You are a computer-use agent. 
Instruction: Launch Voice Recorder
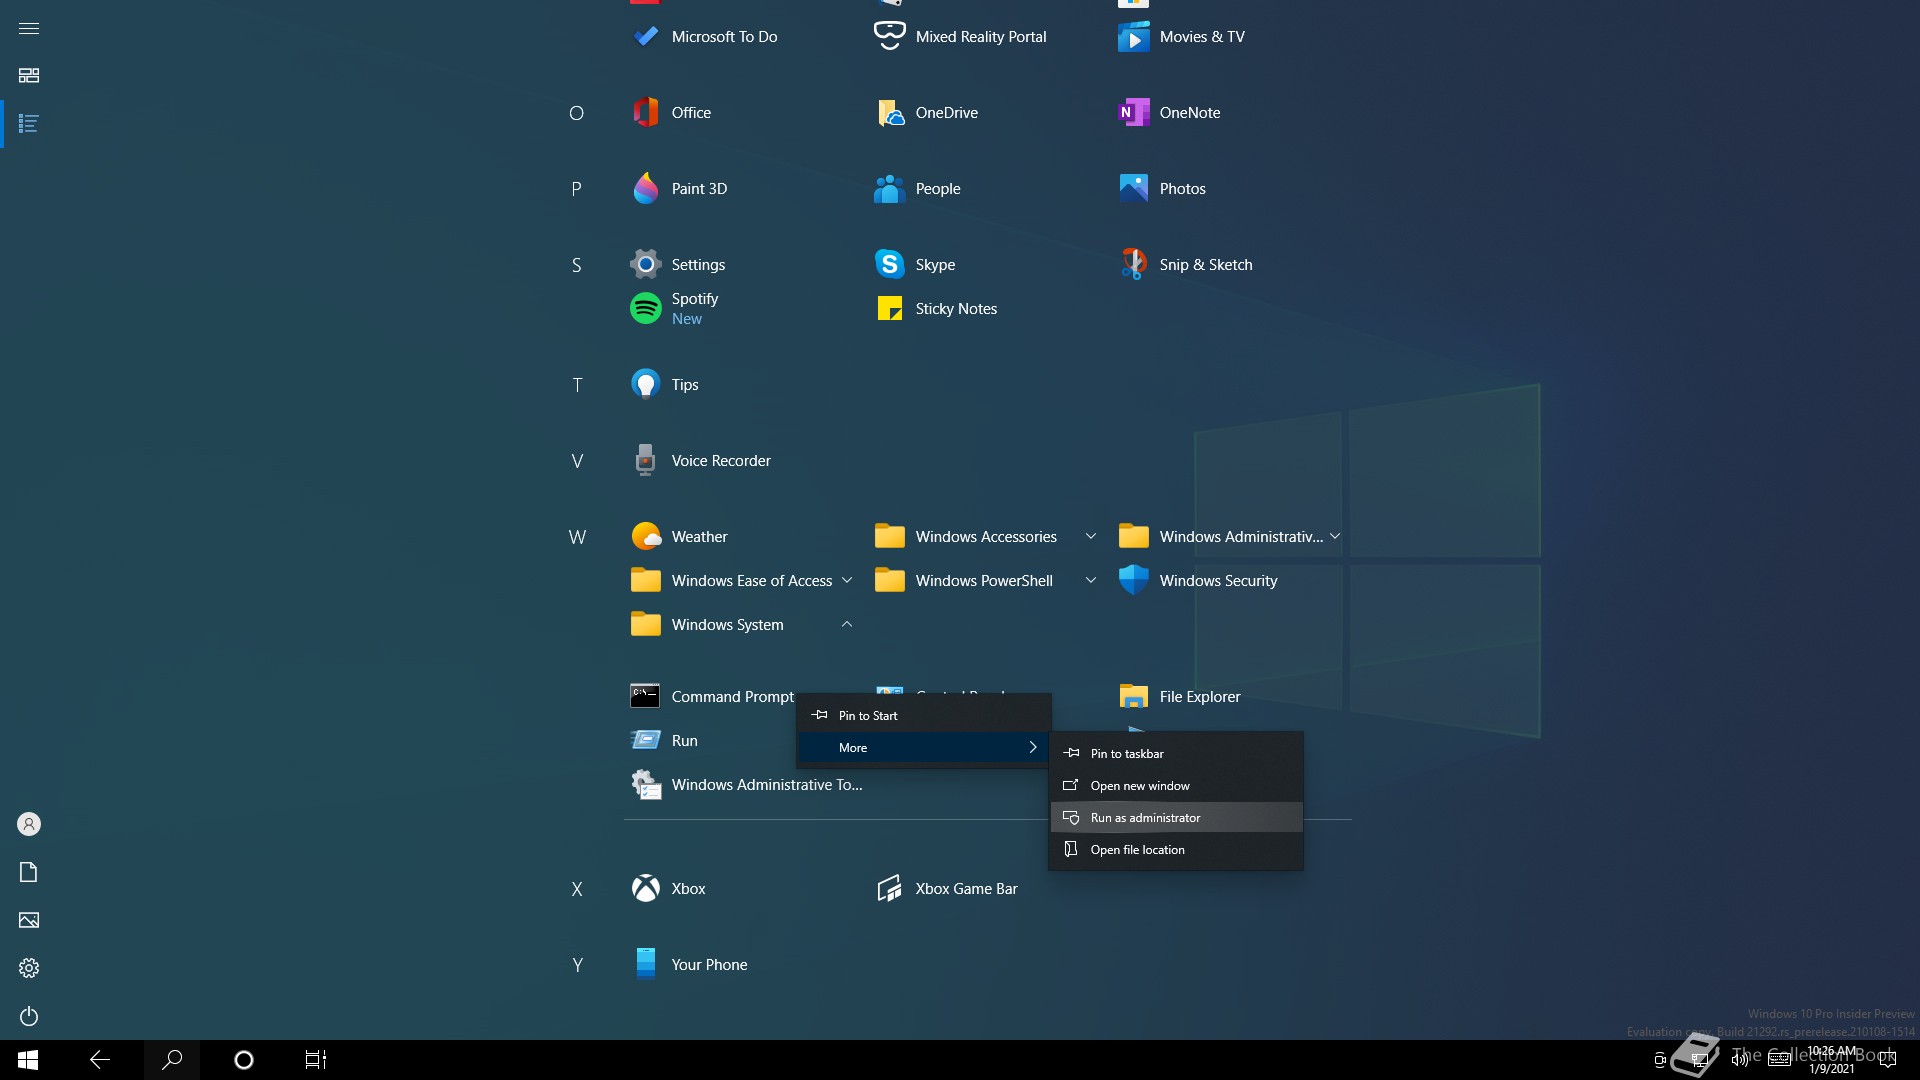(x=701, y=461)
